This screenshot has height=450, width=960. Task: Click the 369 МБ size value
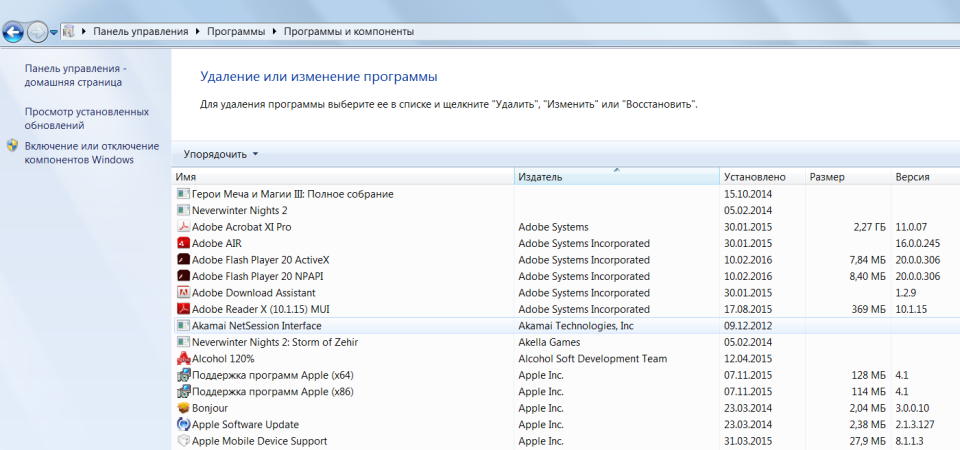(869, 309)
